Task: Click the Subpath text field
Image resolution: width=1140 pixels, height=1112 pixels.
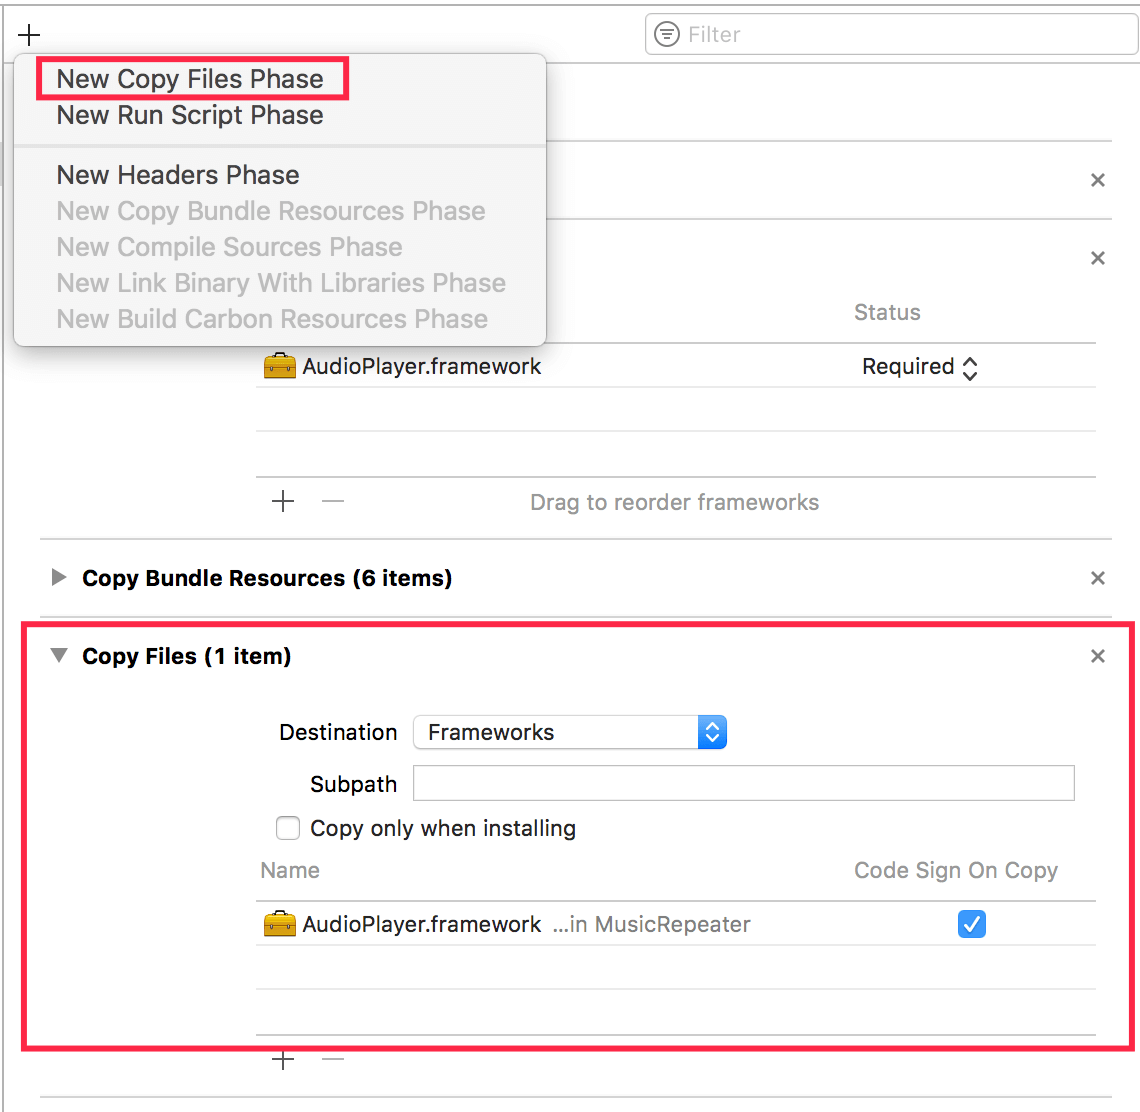Action: pyautogui.click(x=743, y=783)
